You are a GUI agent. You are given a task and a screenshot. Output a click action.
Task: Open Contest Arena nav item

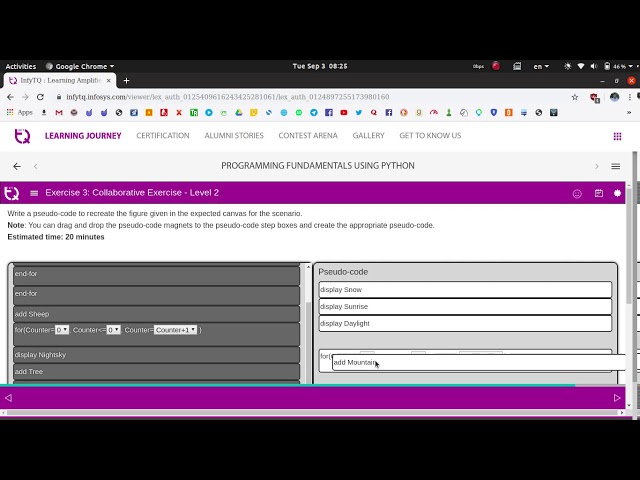pyautogui.click(x=308, y=136)
